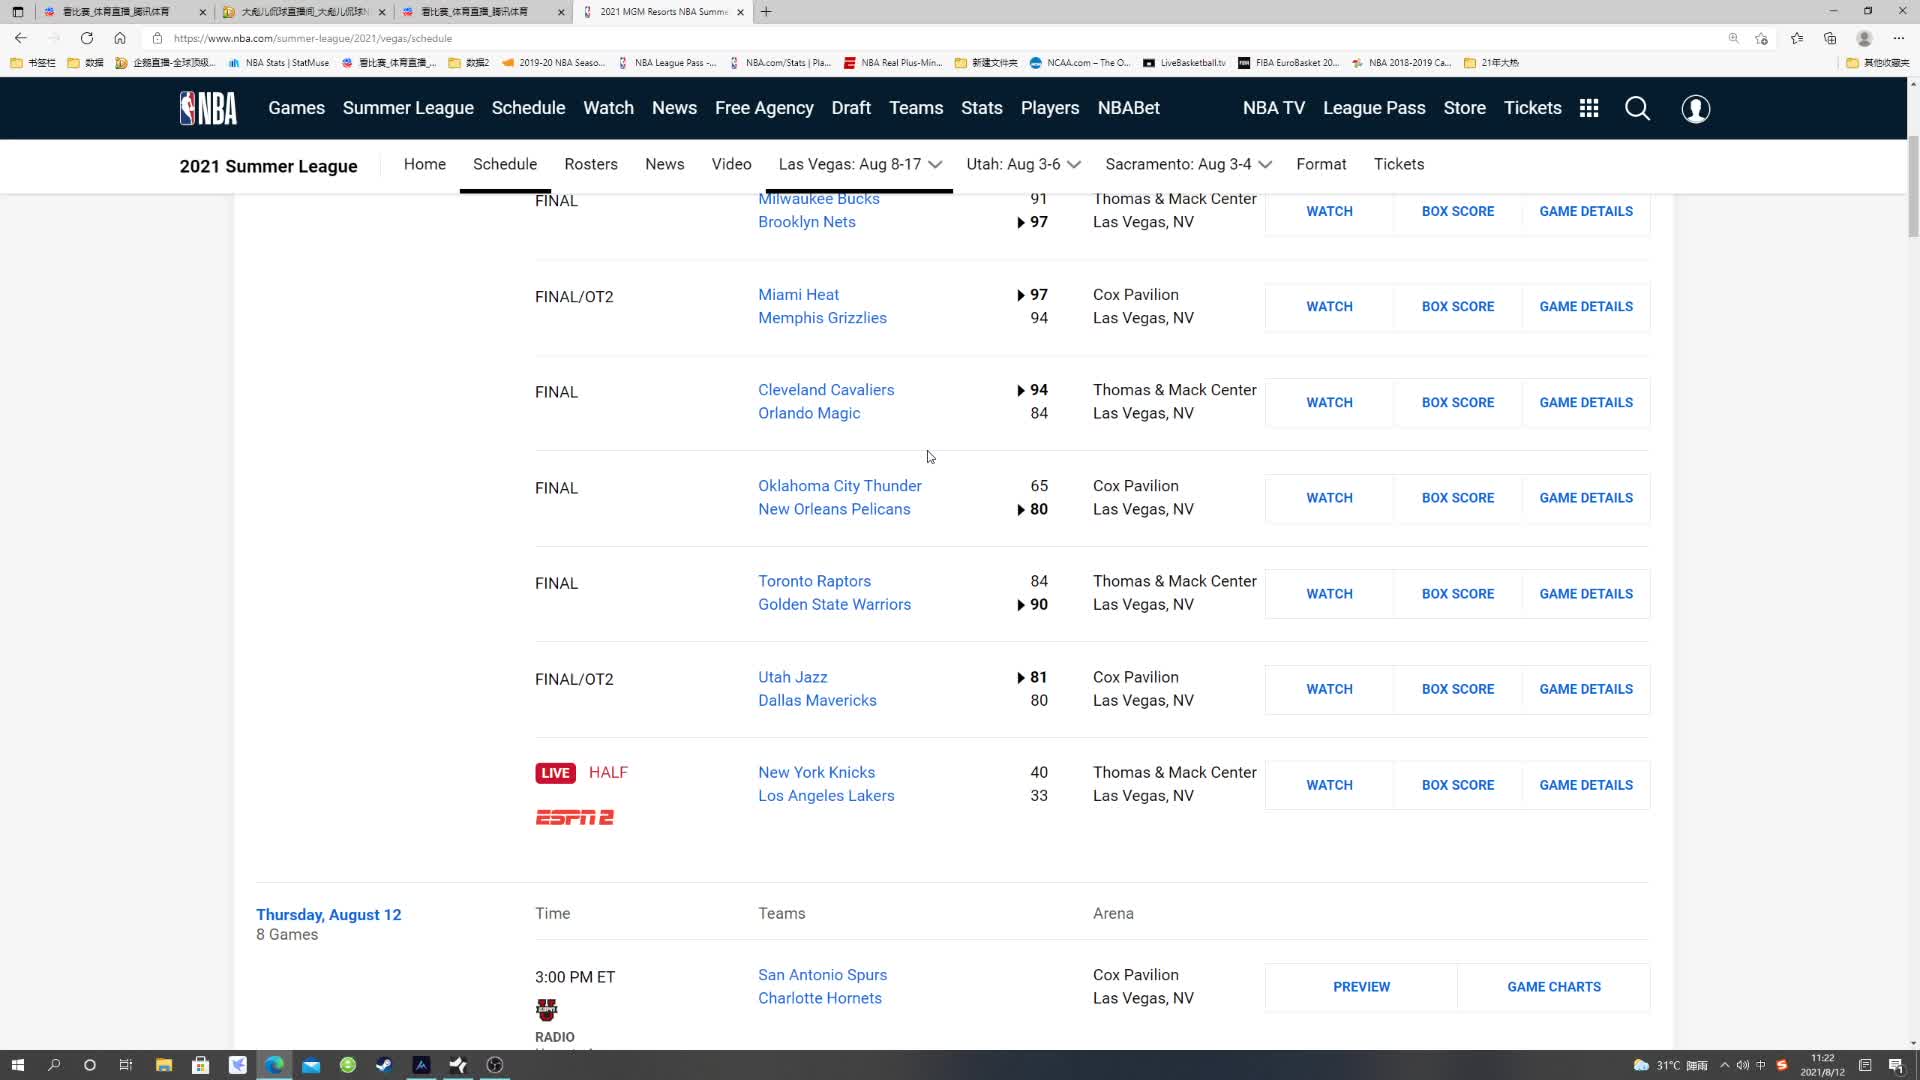
Task: Expand the Utah: Aug 3-6 dropdown
Action: click(x=1023, y=164)
